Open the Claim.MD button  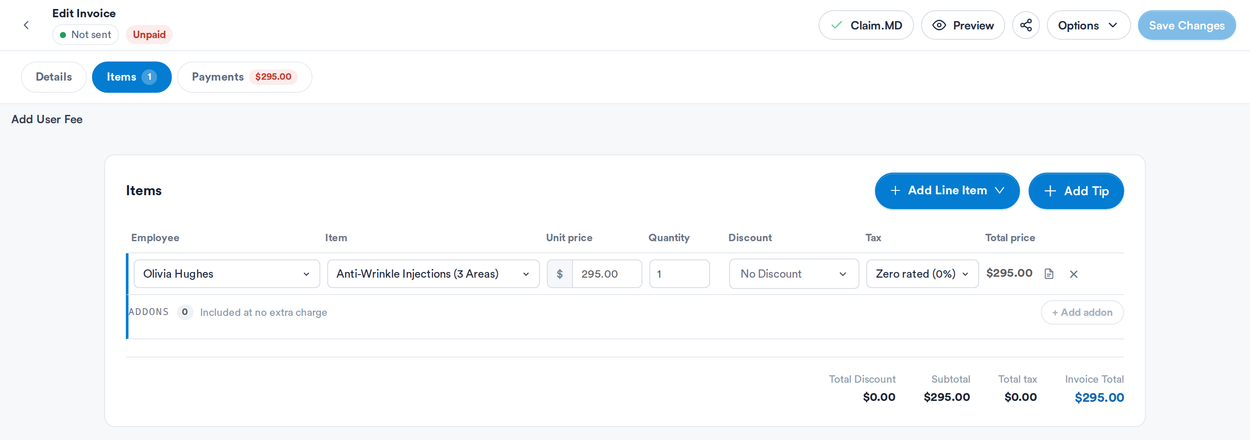tap(866, 25)
